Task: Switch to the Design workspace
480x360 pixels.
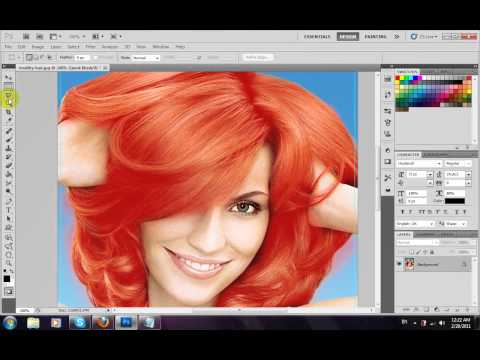Action: (348, 36)
